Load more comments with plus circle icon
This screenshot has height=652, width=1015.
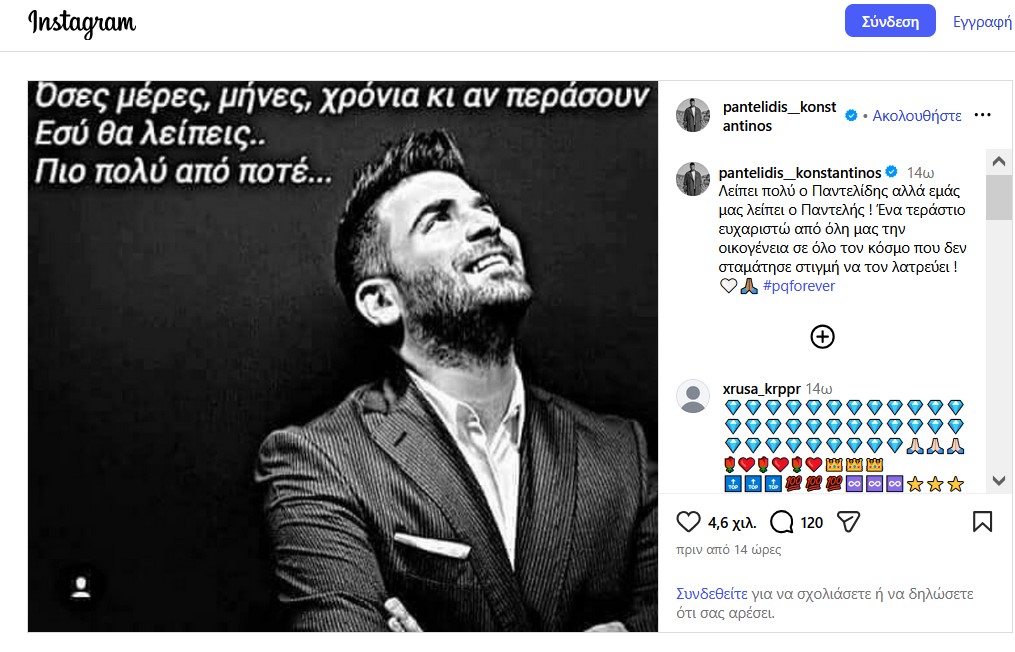coord(822,337)
